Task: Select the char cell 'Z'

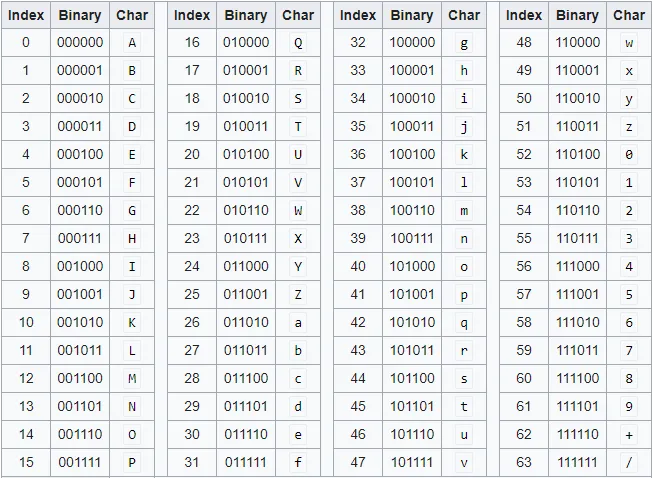Action: point(298,294)
